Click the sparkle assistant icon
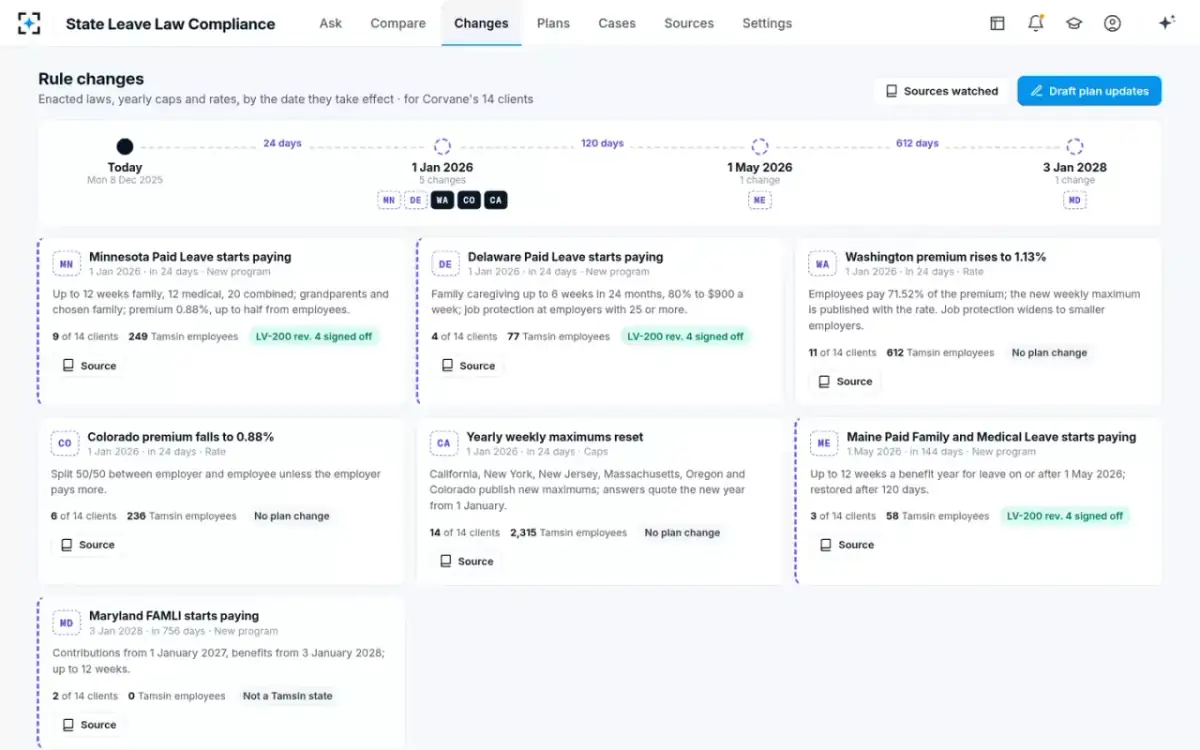The width and height of the screenshot is (1200, 750). [x=1166, y=23]
